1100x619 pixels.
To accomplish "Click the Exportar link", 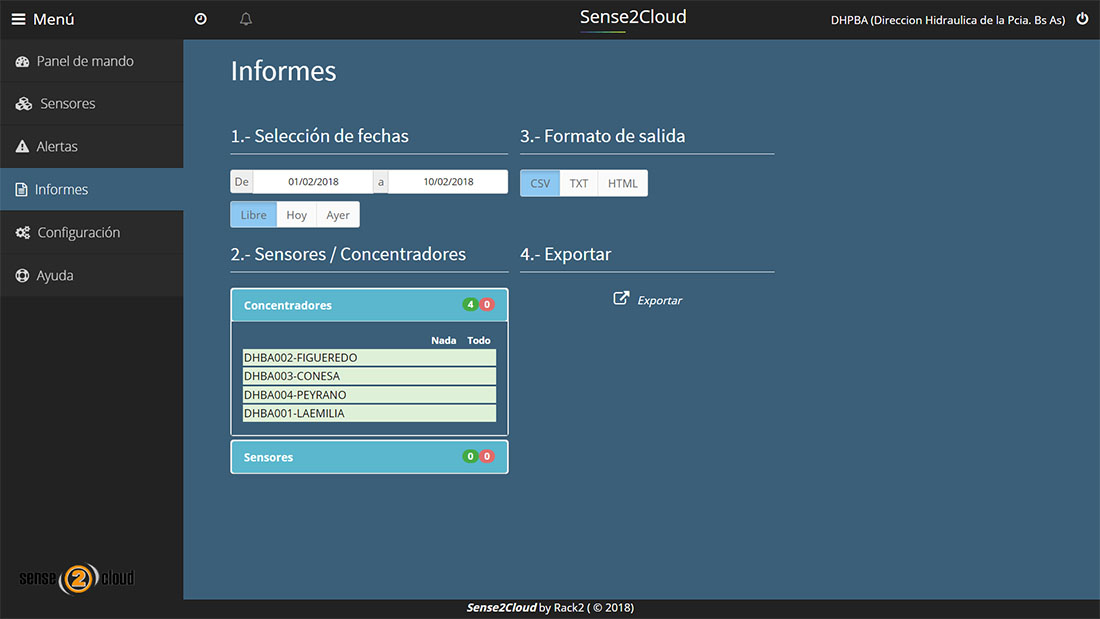I will (x=659, y=300).
